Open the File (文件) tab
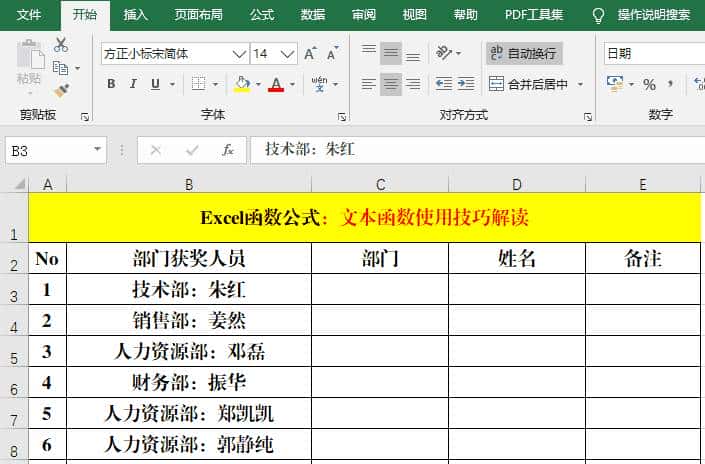 [29, 15]
